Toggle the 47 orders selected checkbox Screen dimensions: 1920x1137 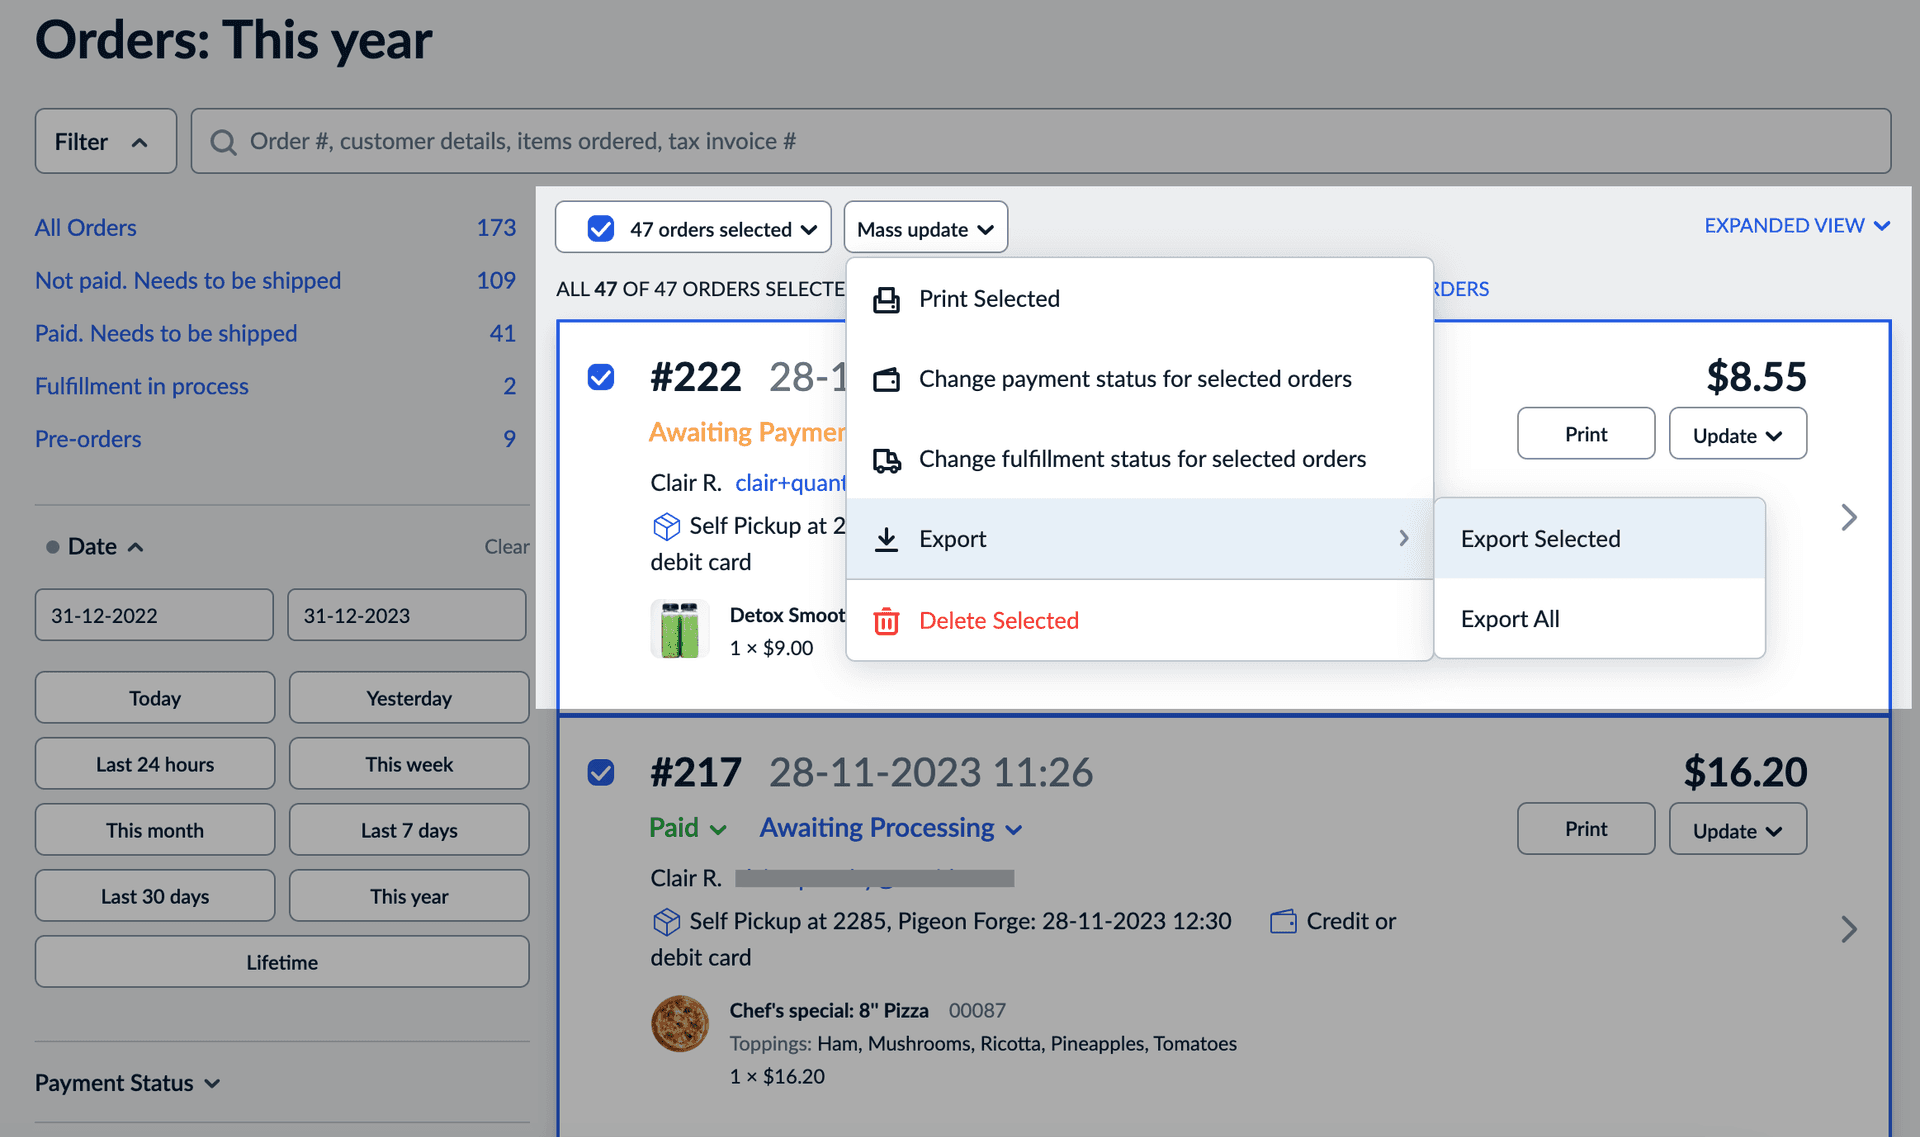point(601,229)
